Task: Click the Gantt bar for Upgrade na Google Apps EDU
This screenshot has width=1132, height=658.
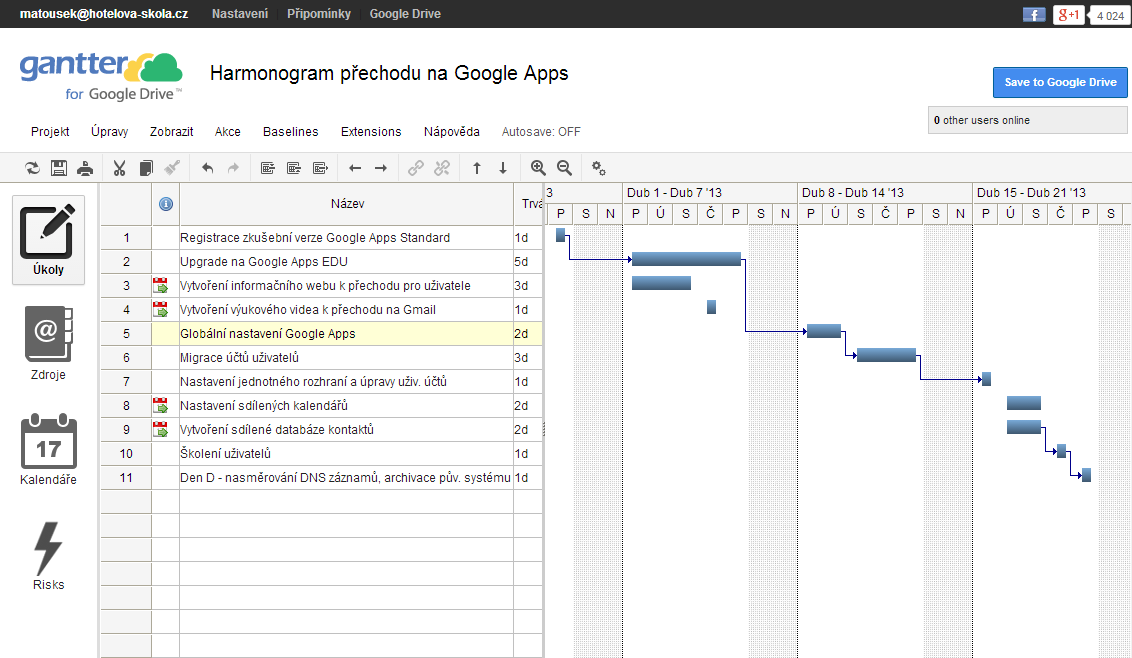Action: [x=687, y=259]
